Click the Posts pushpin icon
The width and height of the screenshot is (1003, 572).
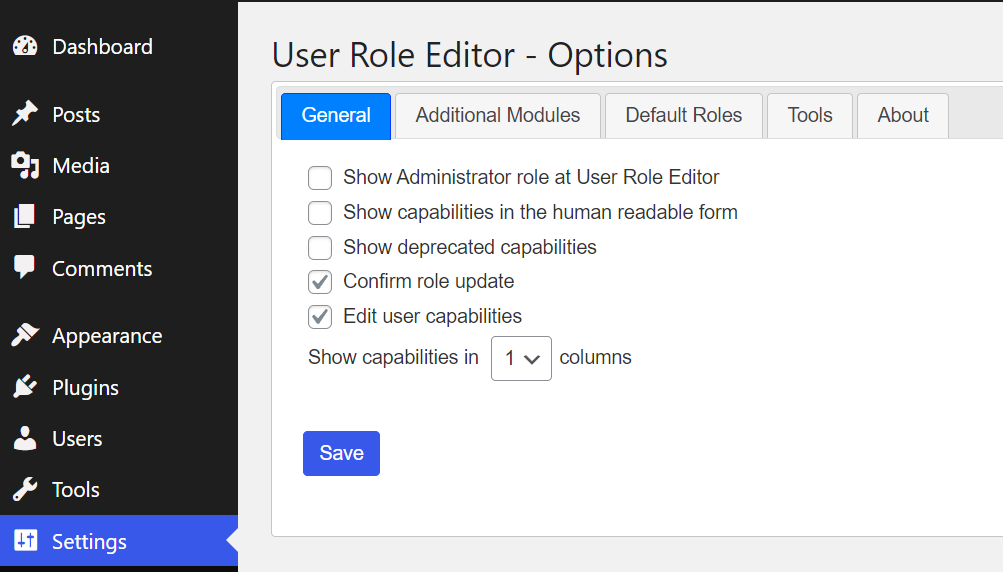click(x=25, y=114)
